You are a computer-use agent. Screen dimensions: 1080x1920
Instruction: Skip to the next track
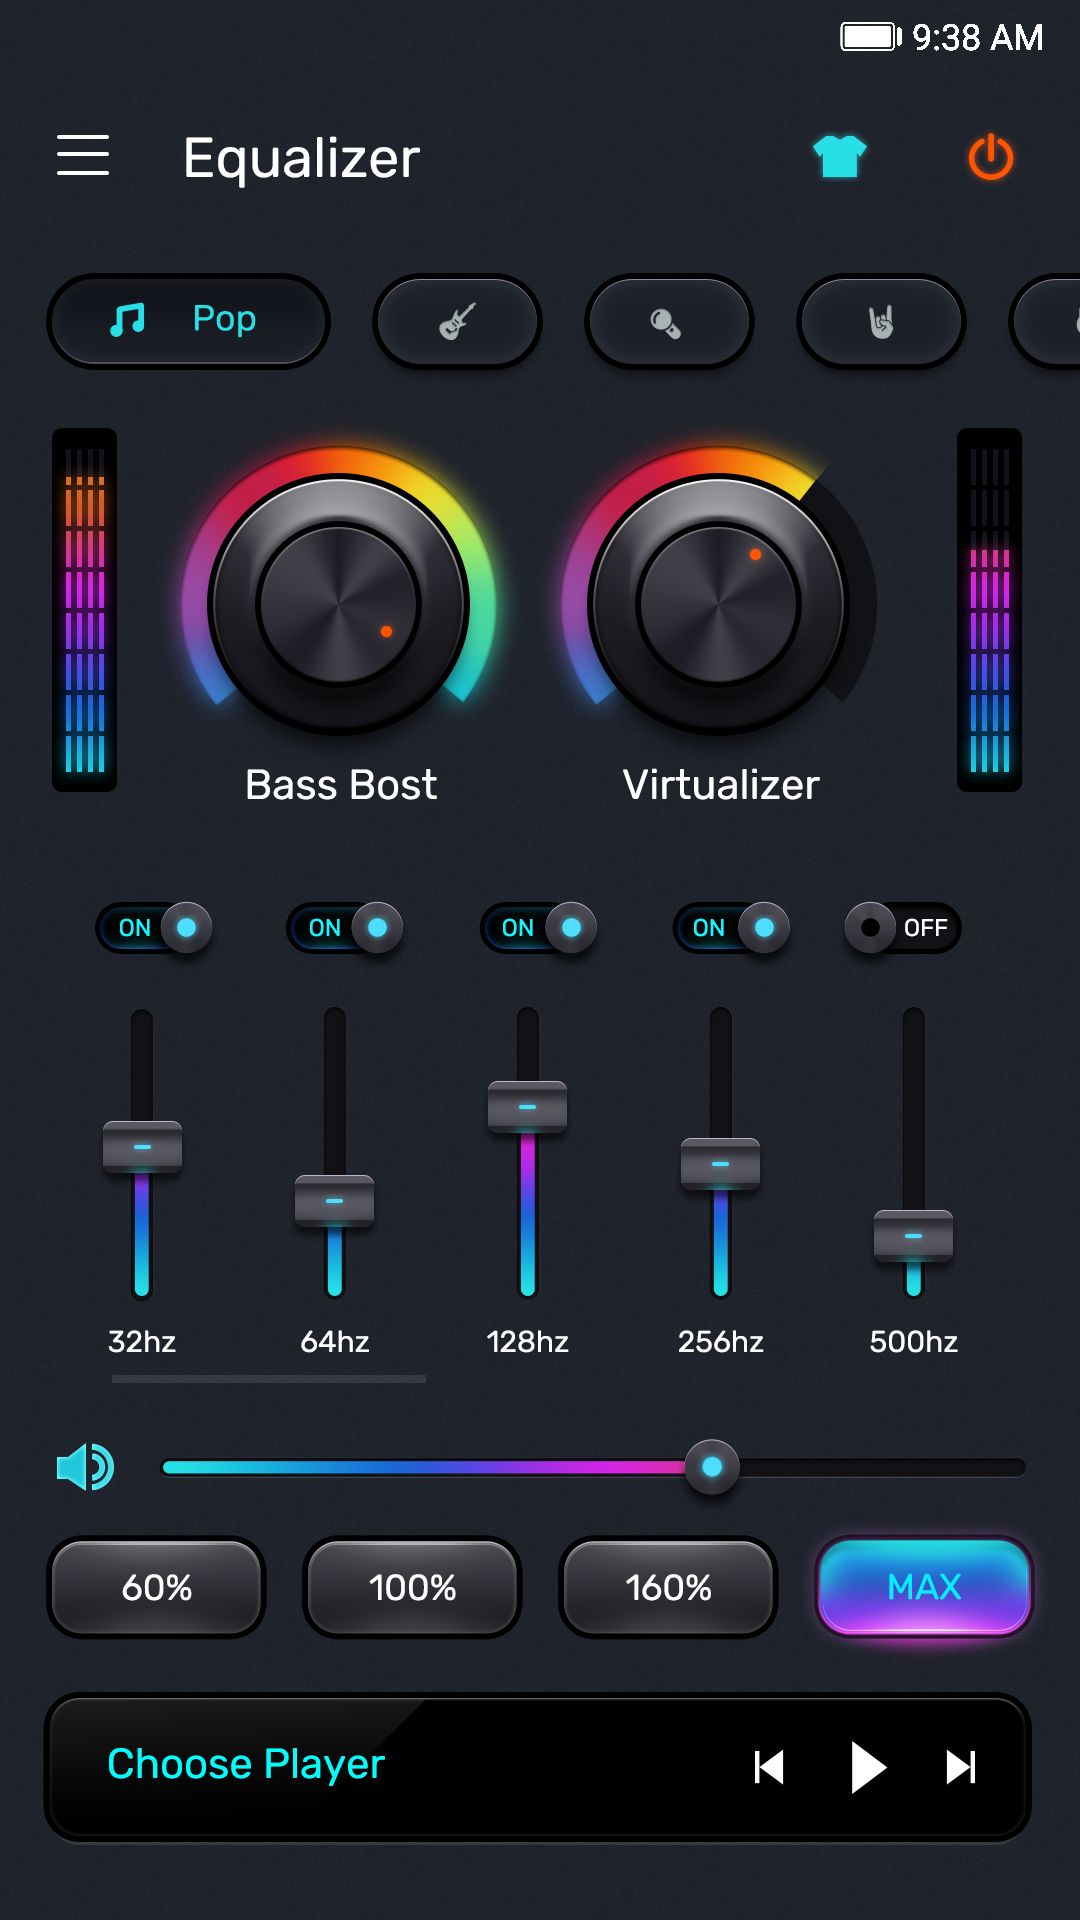point(961,1767)
